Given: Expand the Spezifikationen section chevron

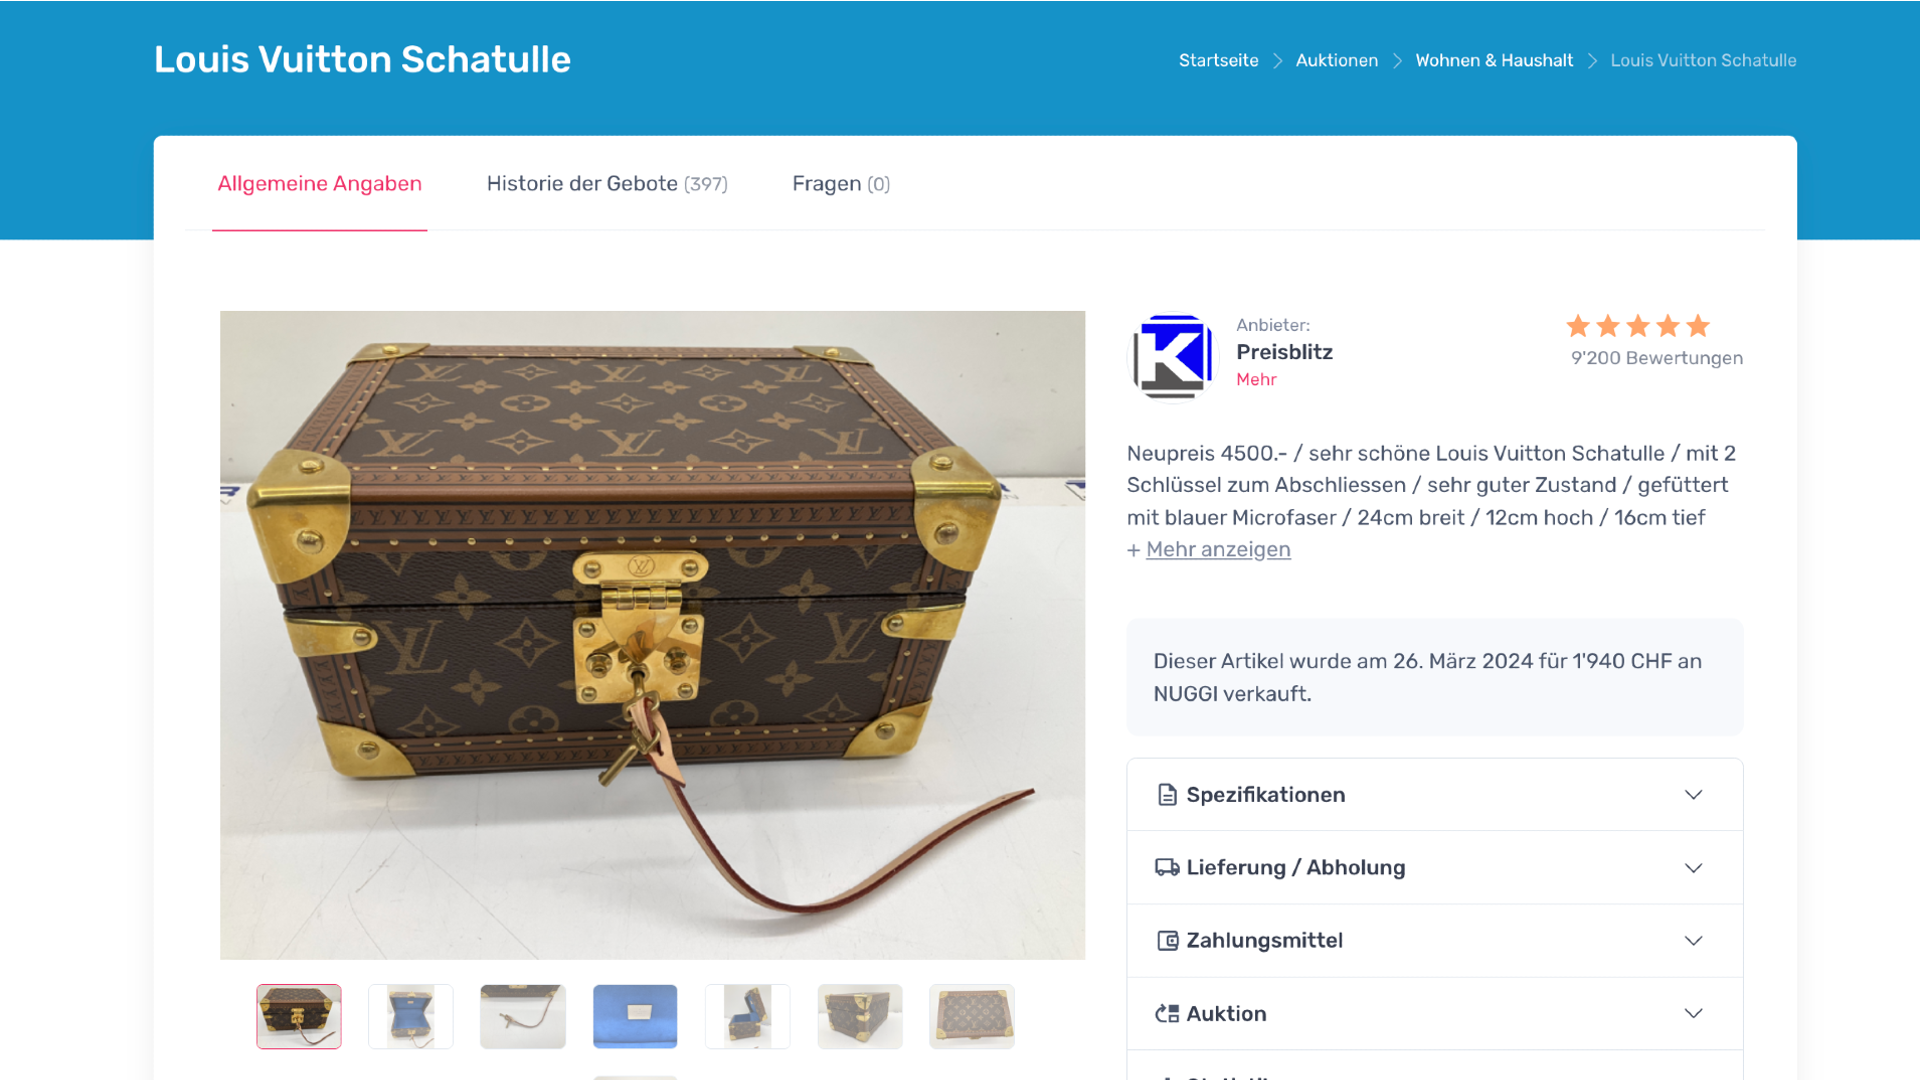Looking at the screenshot, I should [x=1693, y=795].
